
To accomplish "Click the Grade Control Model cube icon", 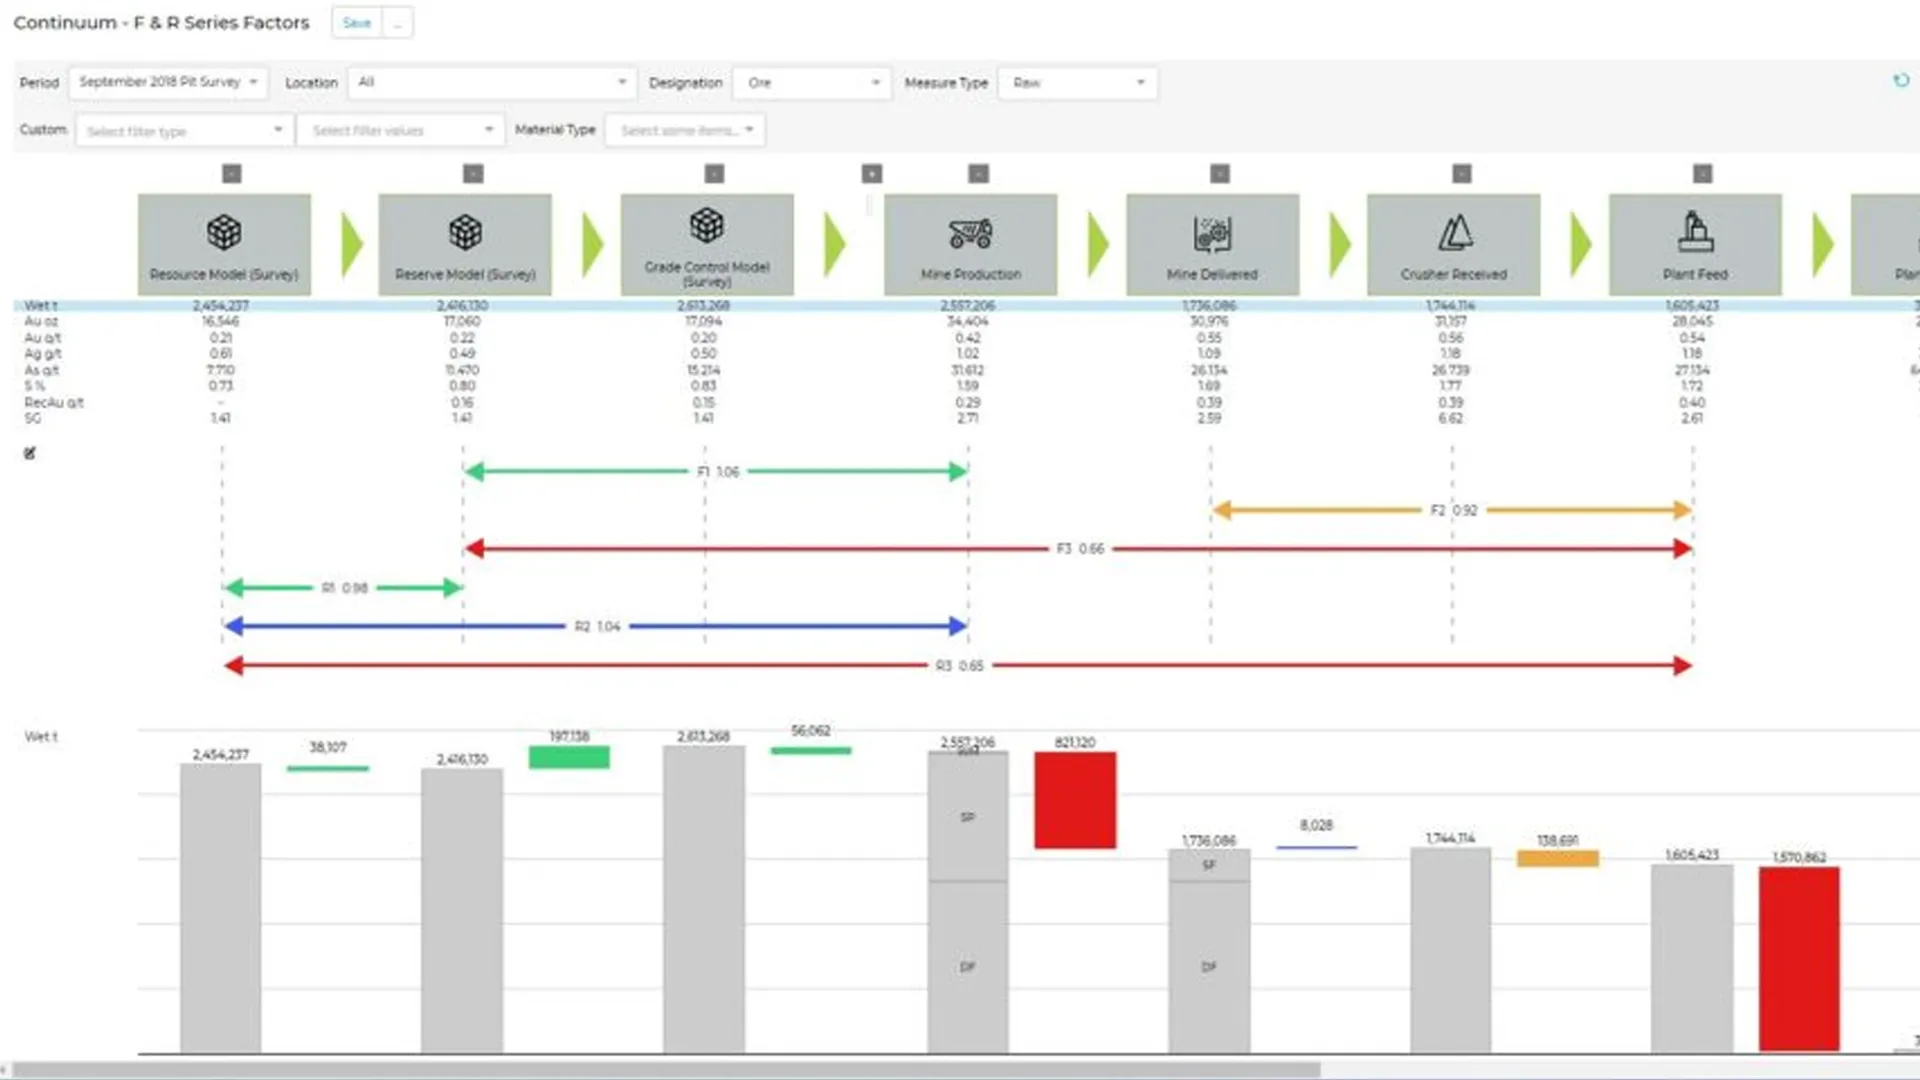I will coord(706,226).
